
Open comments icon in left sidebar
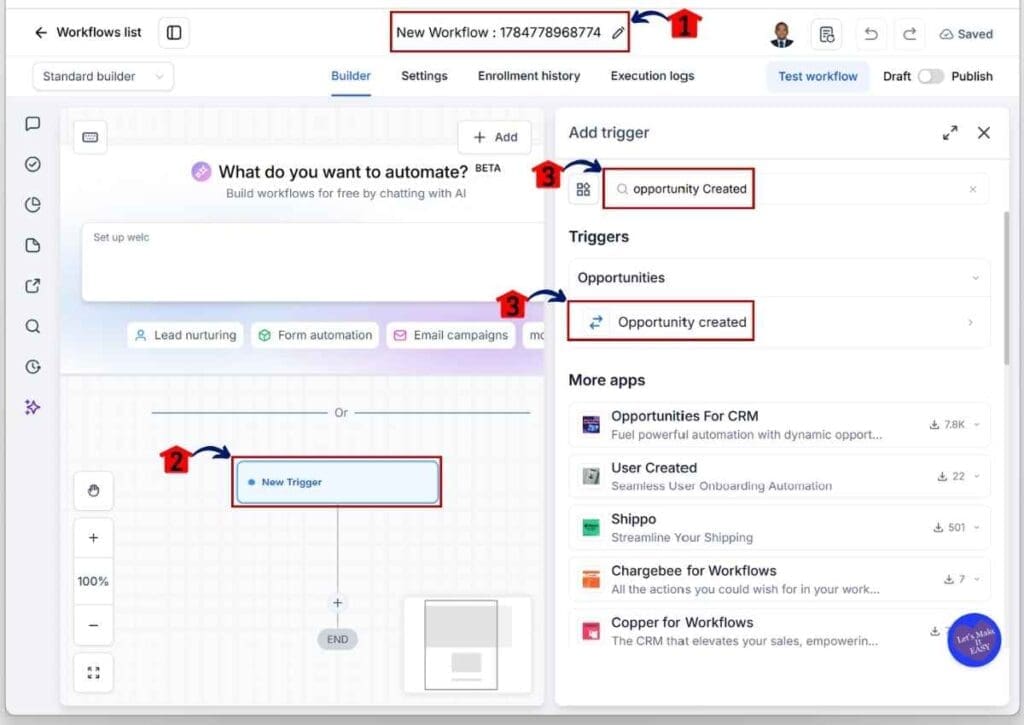click(x=33, y=123)
